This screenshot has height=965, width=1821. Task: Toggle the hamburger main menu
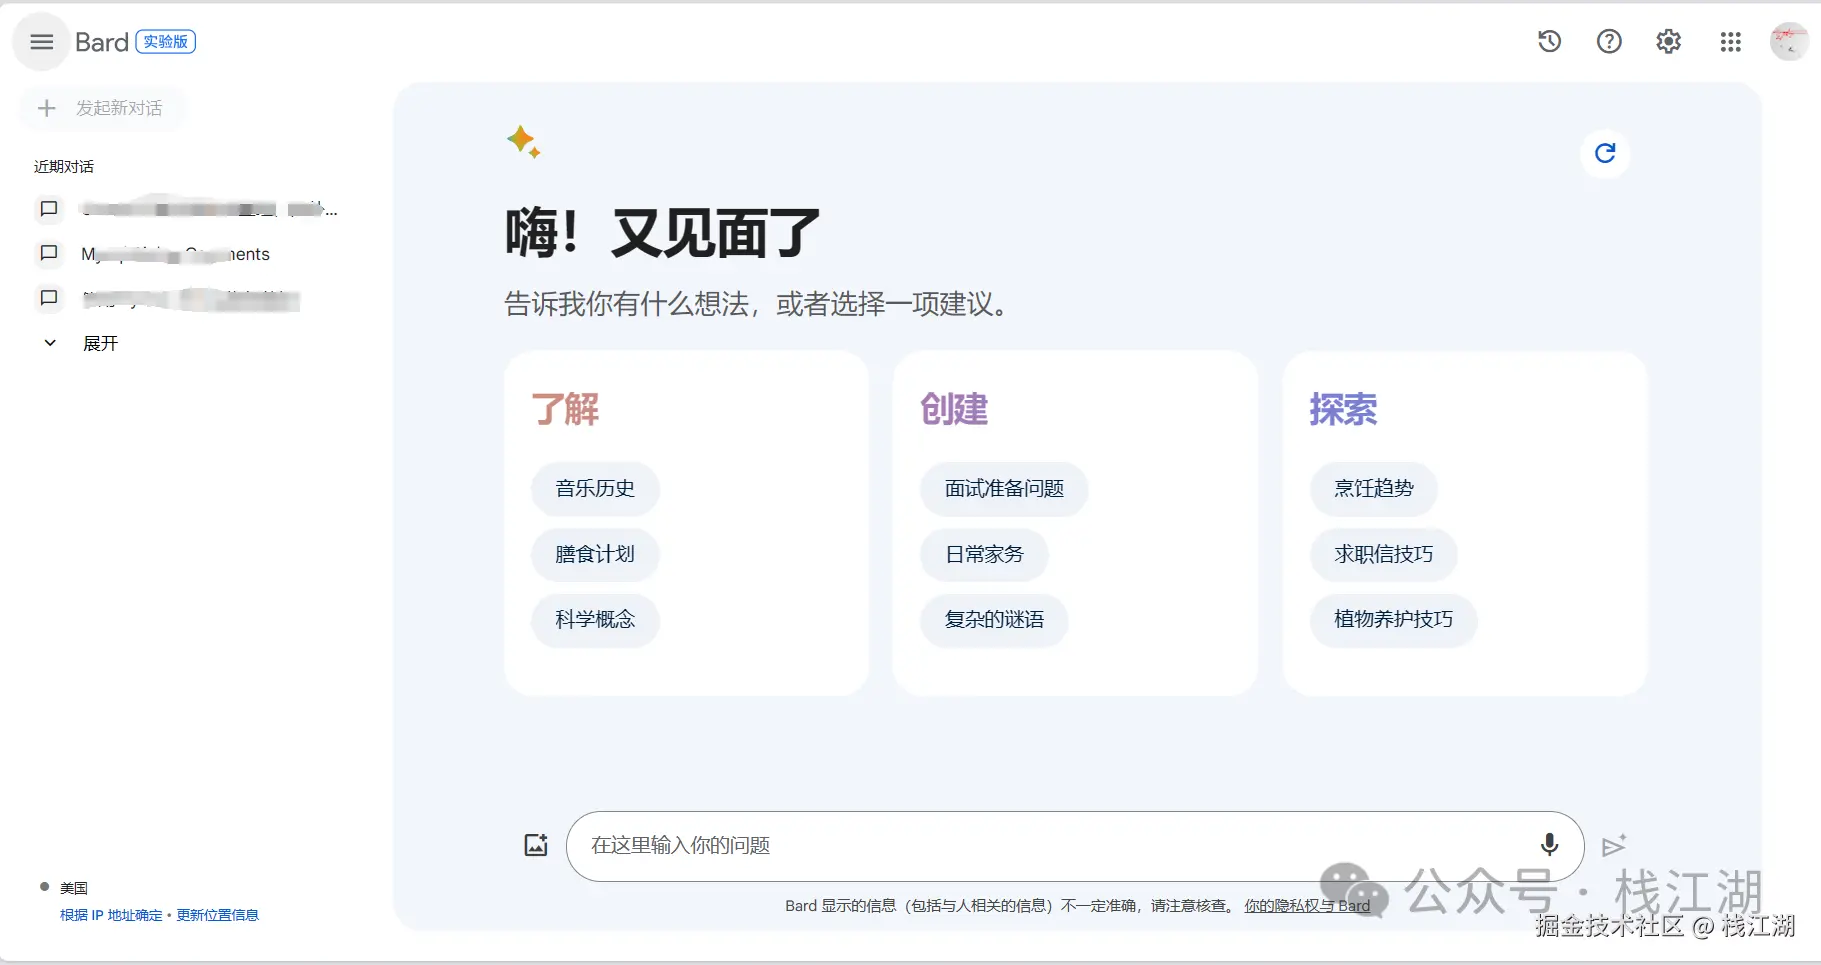pyautogui.click(x=41, y=42)
